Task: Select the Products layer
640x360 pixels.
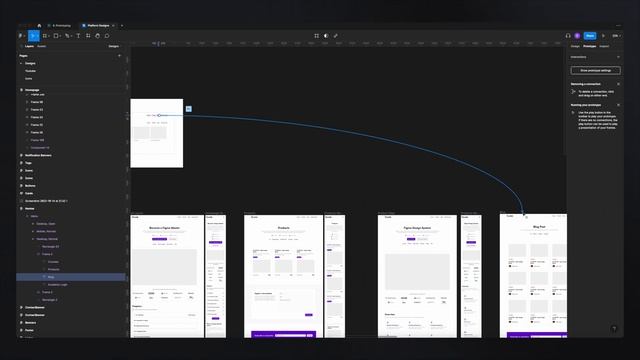Action: (x=53, y=269)
